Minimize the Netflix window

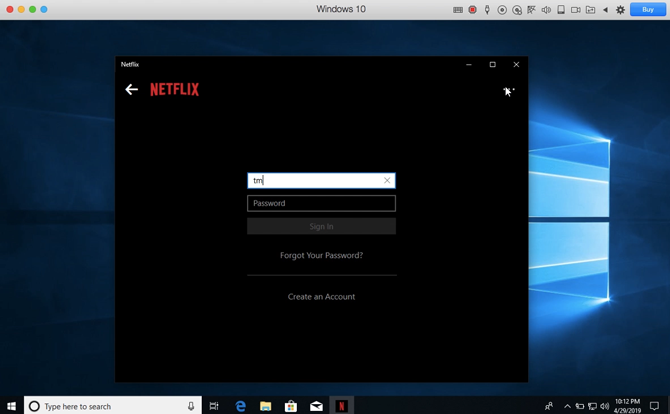(x=469, y=65)
